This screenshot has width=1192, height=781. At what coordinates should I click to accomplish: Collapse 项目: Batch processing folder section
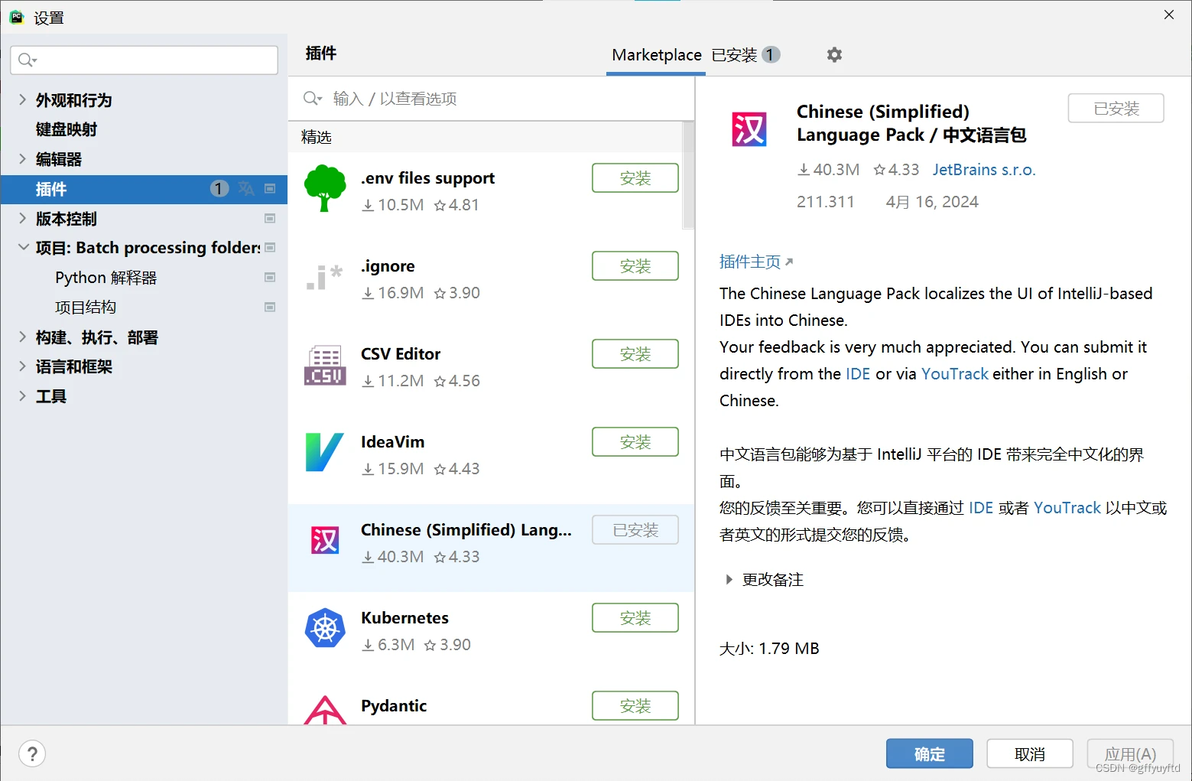tap(23, 247)
